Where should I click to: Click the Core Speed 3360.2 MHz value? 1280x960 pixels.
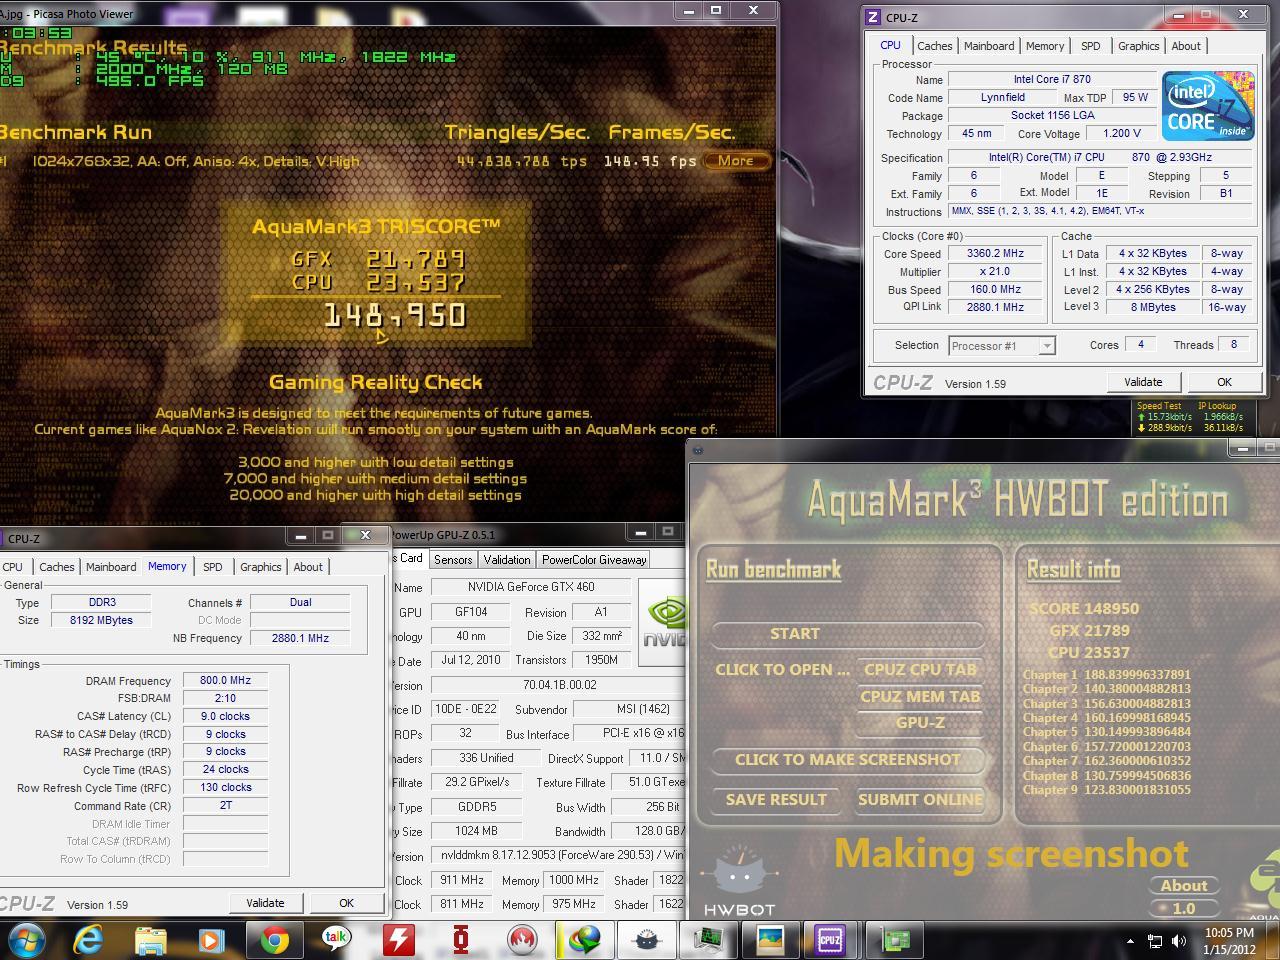click(995, 254)
